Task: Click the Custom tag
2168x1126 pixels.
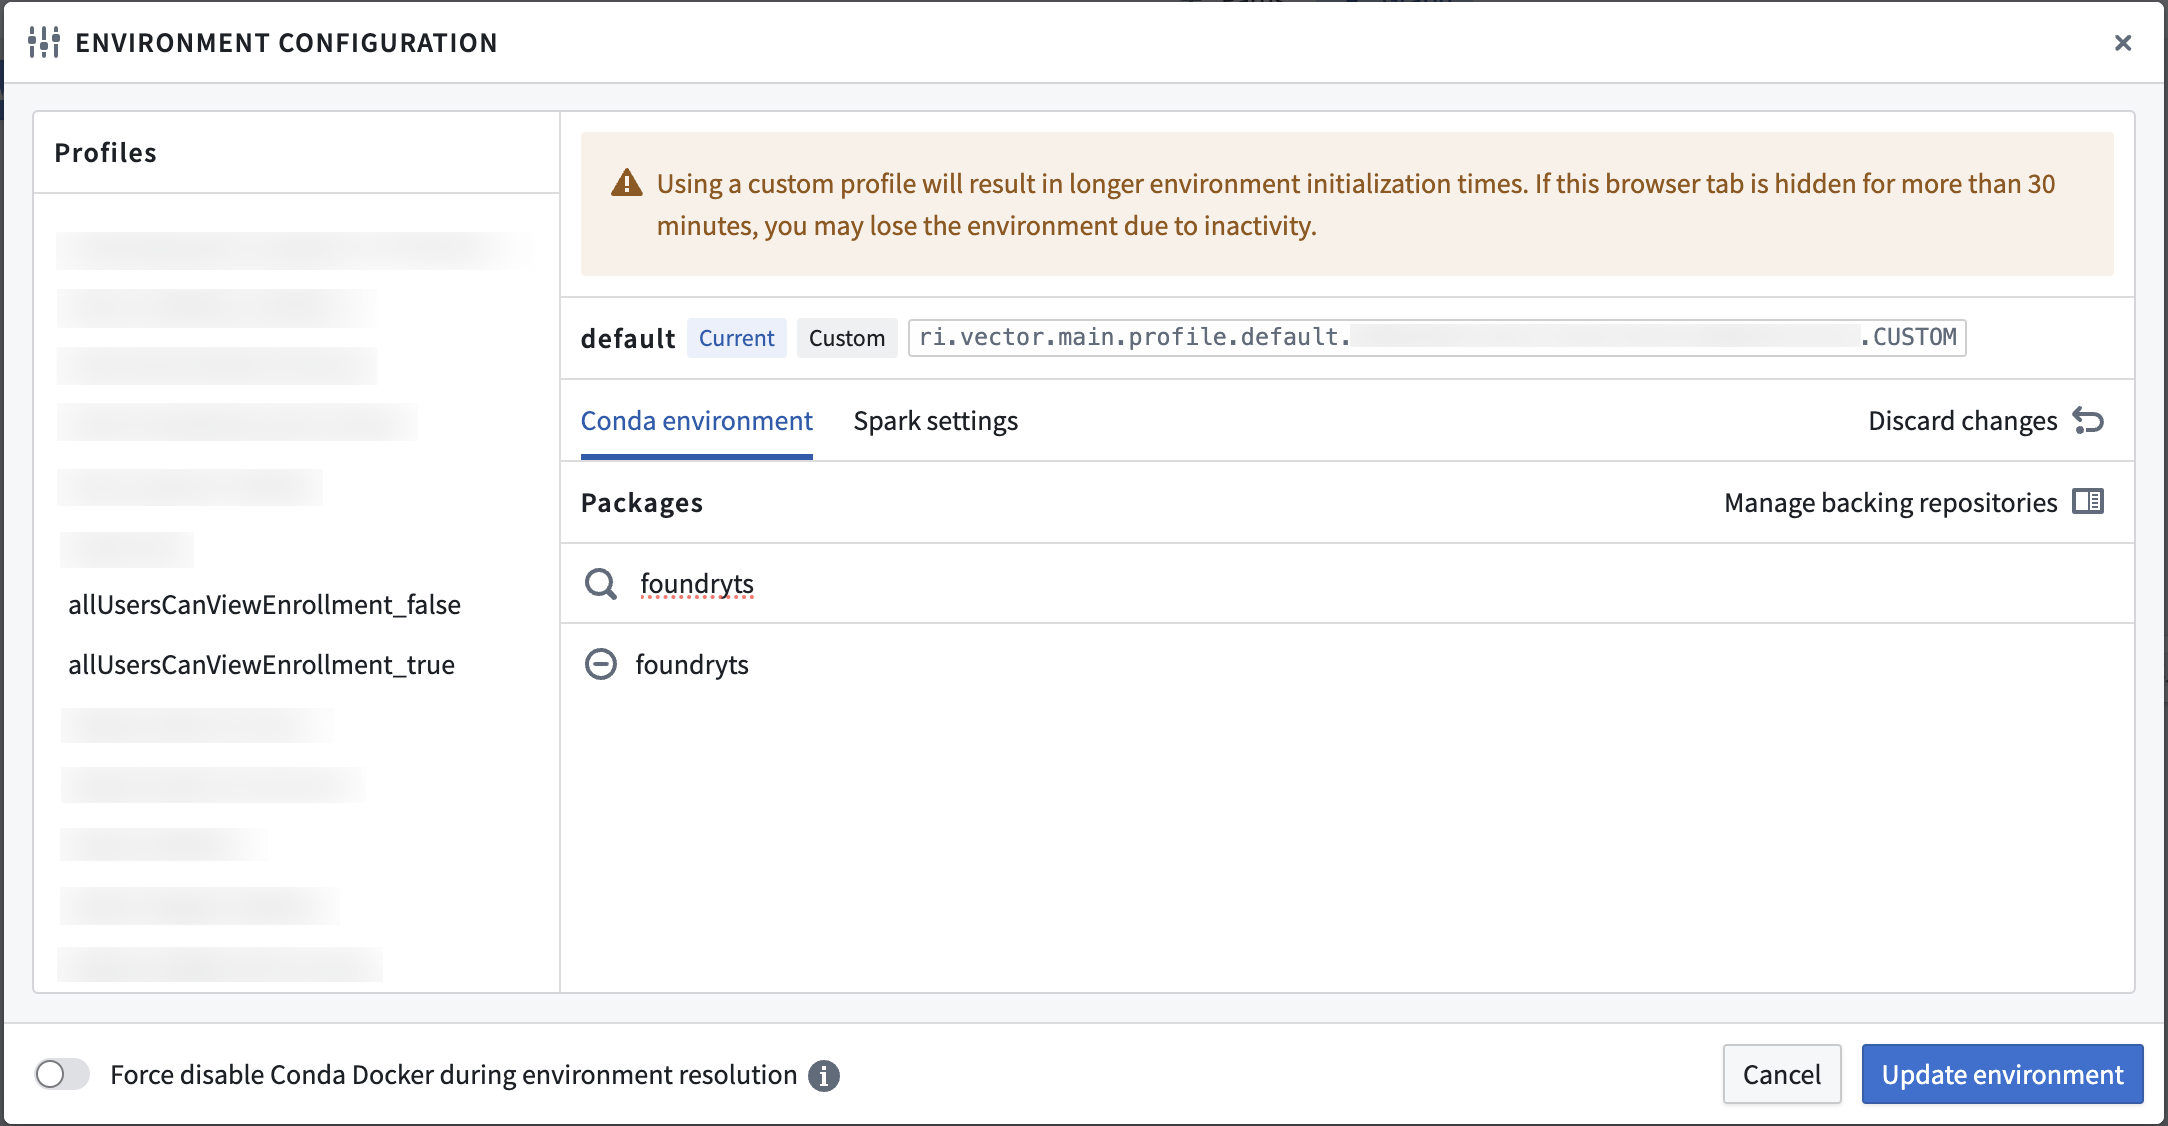Action: coord(847,338)
